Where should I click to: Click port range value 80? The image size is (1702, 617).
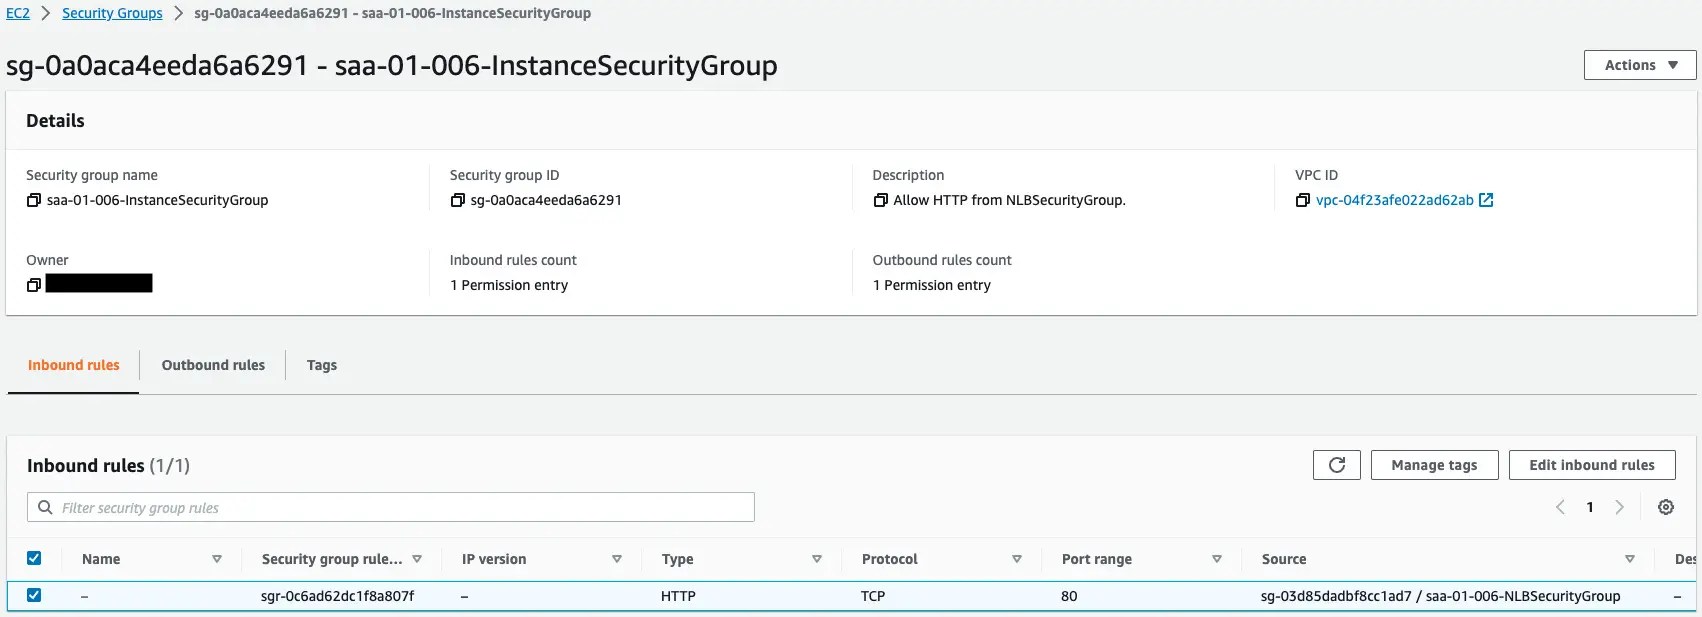coord(1069,596)
